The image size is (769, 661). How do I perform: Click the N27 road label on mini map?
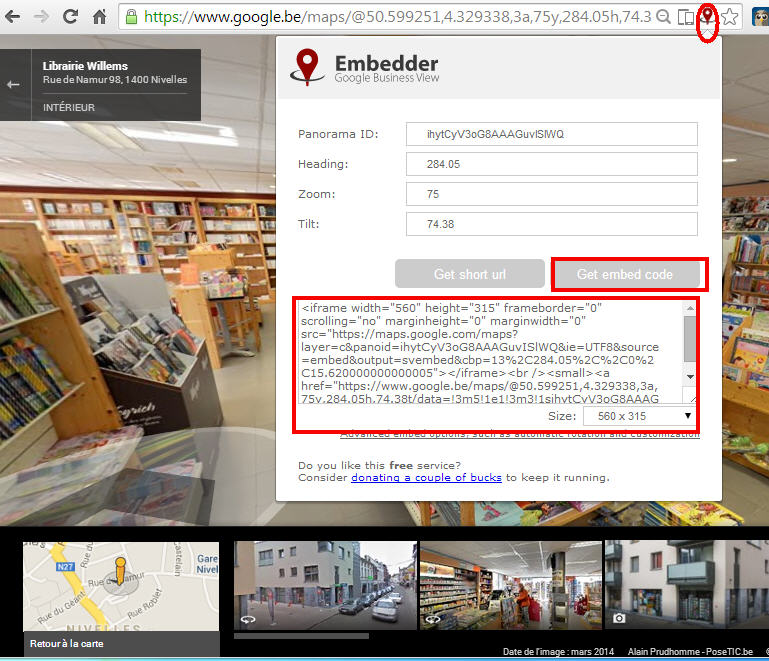(x=65, y=566)
